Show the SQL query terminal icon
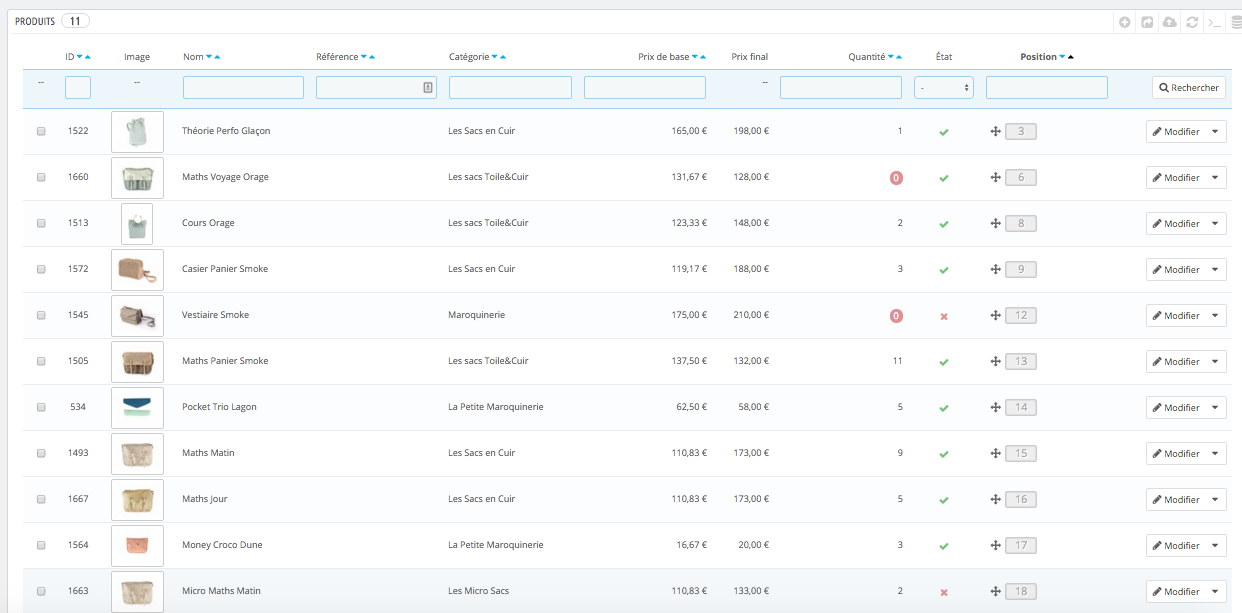The width and height of the screenshot is (1242, 613). (x=1213, y=22)
